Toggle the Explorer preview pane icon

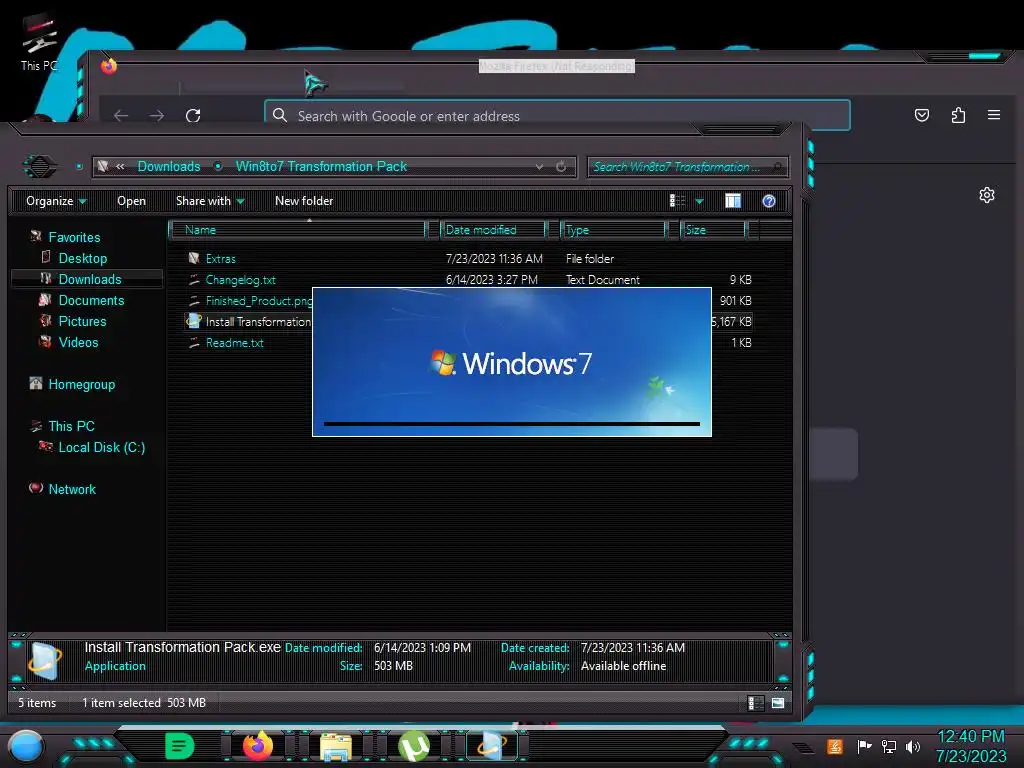(x=733, y=200)
